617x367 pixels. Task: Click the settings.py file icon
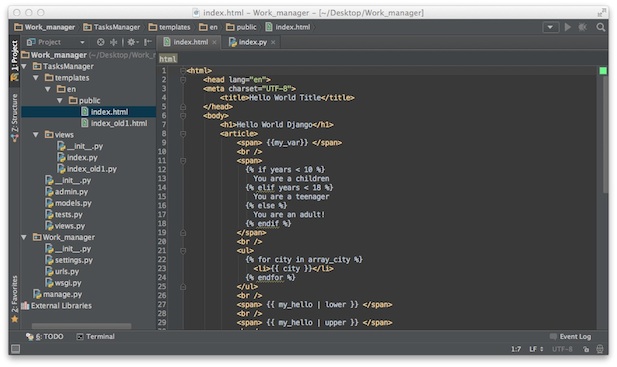click(x=49, y=260)
